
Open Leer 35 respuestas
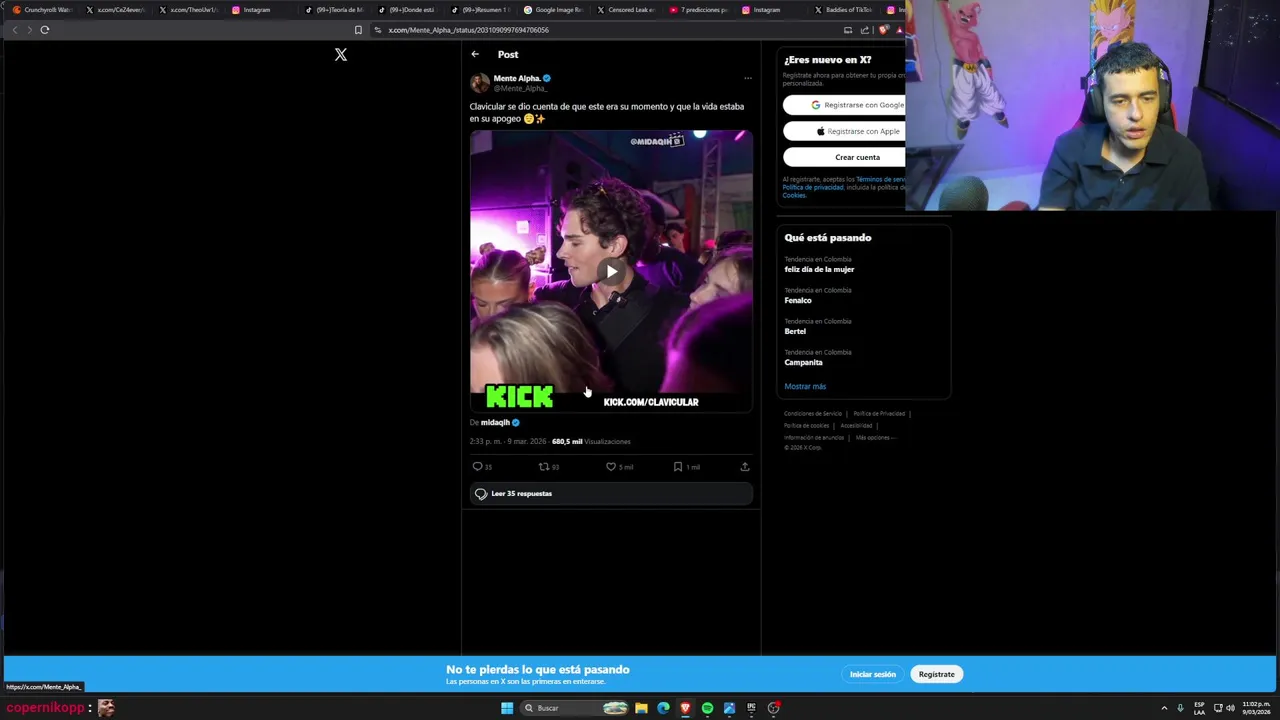click(611, 493)
